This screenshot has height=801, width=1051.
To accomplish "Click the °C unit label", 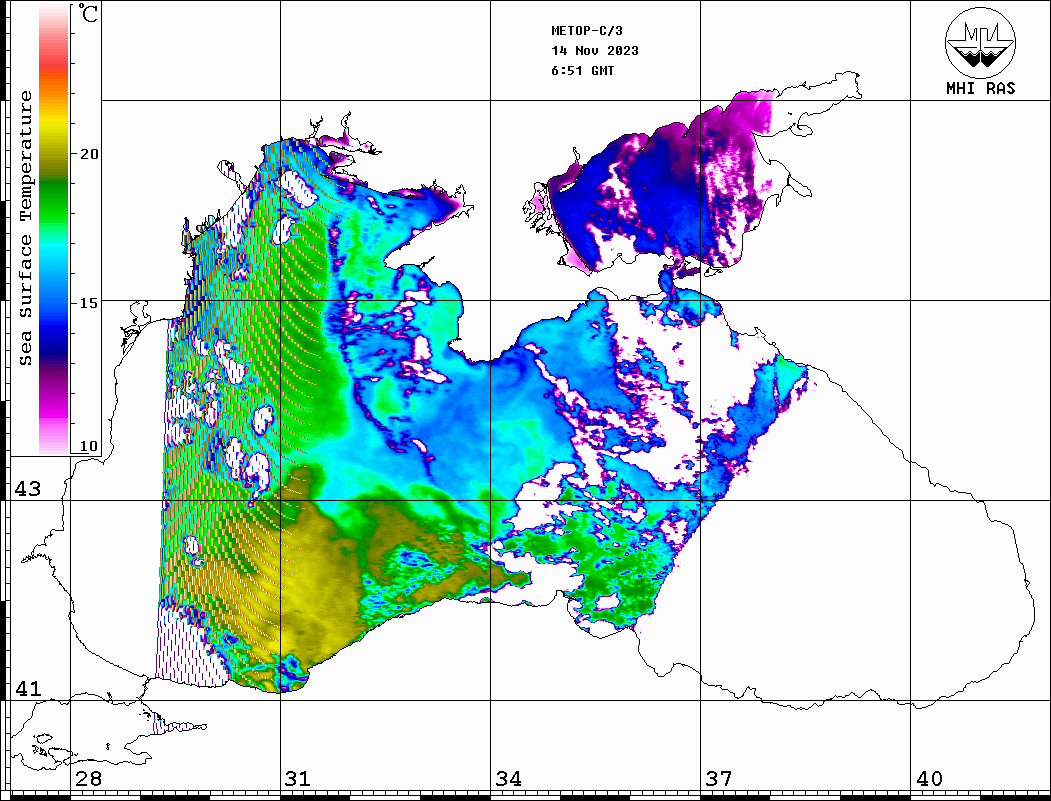I will [x=87, y=13].
